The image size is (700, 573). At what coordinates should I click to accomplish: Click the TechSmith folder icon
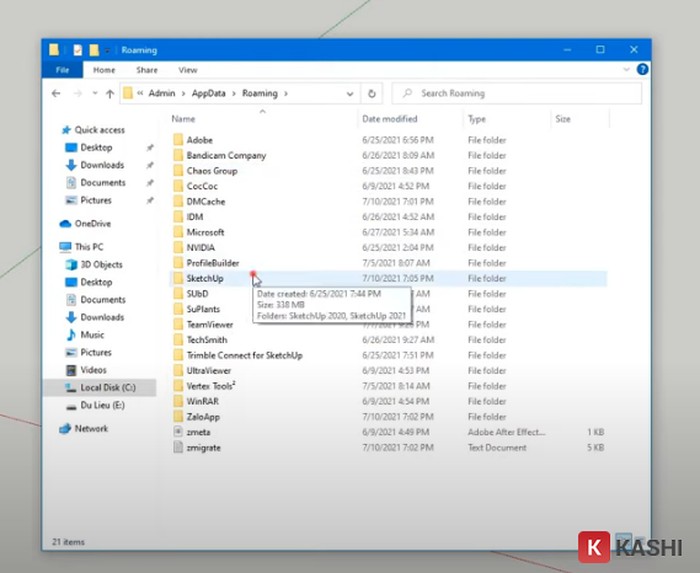point(178,340)
